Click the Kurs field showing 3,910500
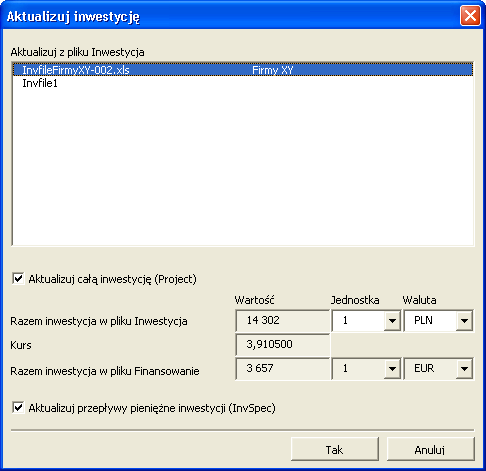The width and height of the screenshot is (486, 471). [283, 345]
